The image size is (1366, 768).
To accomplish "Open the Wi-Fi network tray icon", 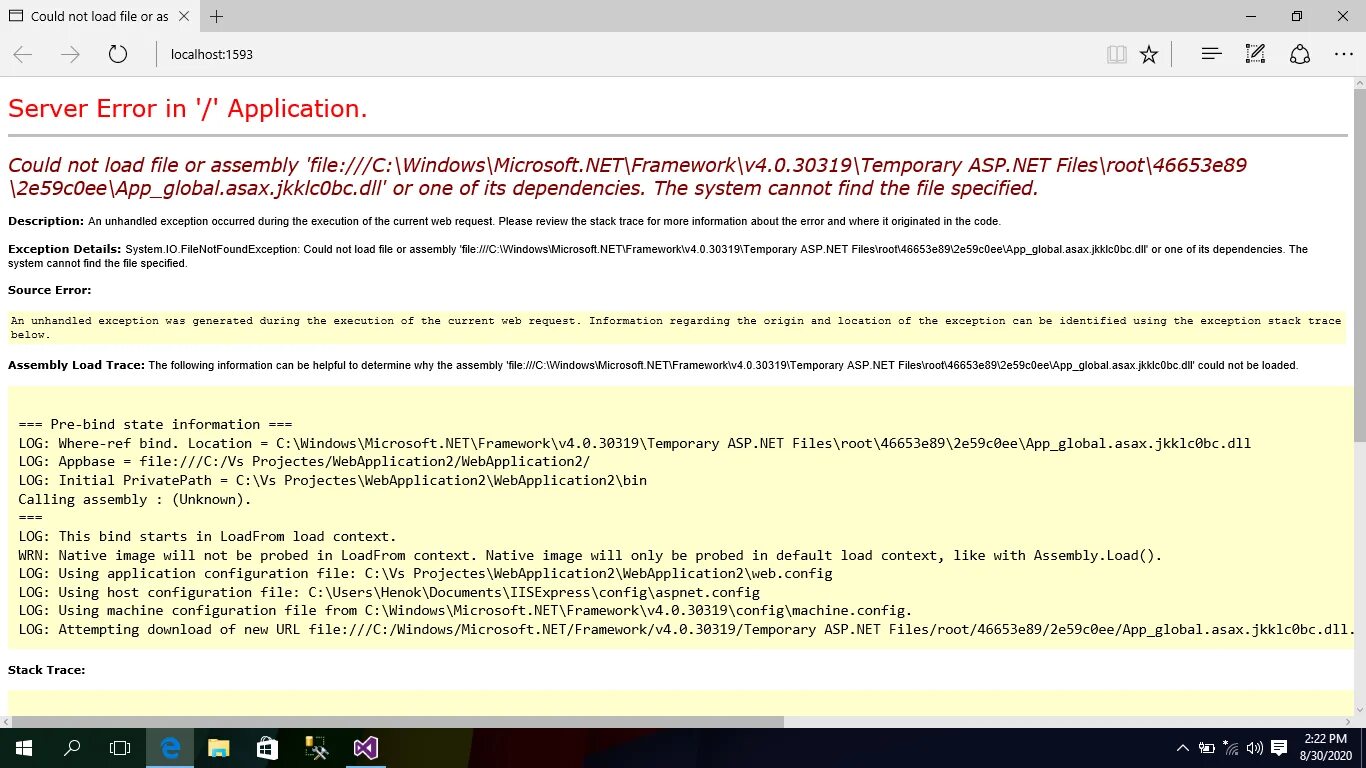I will (x=1231, y=748).
